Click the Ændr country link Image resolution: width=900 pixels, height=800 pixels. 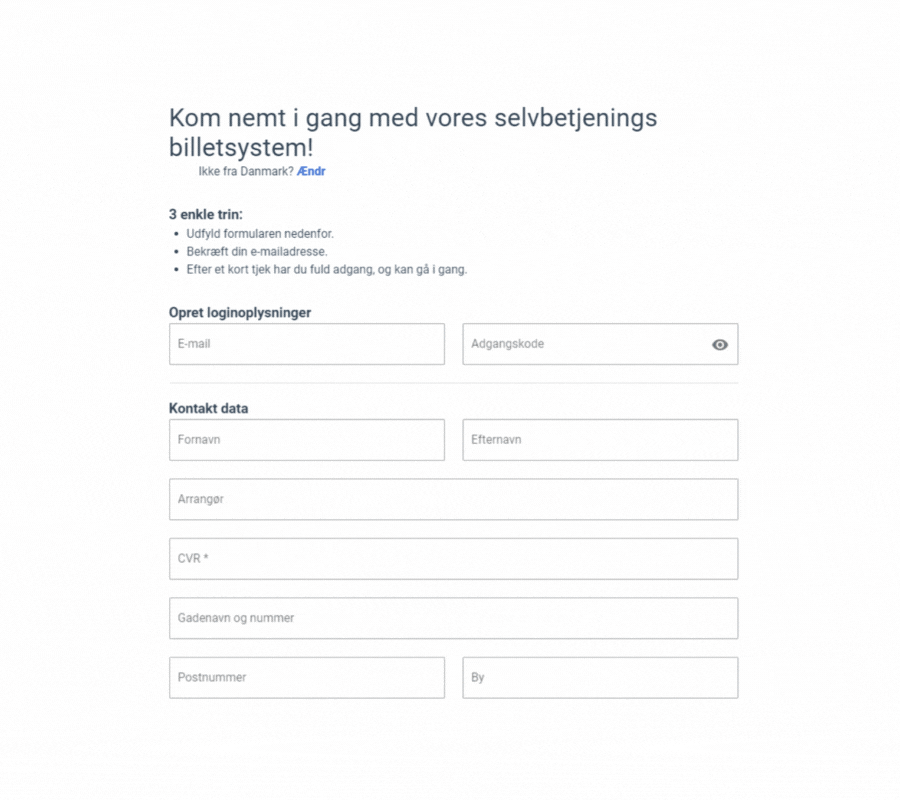[x=311, y=171]
